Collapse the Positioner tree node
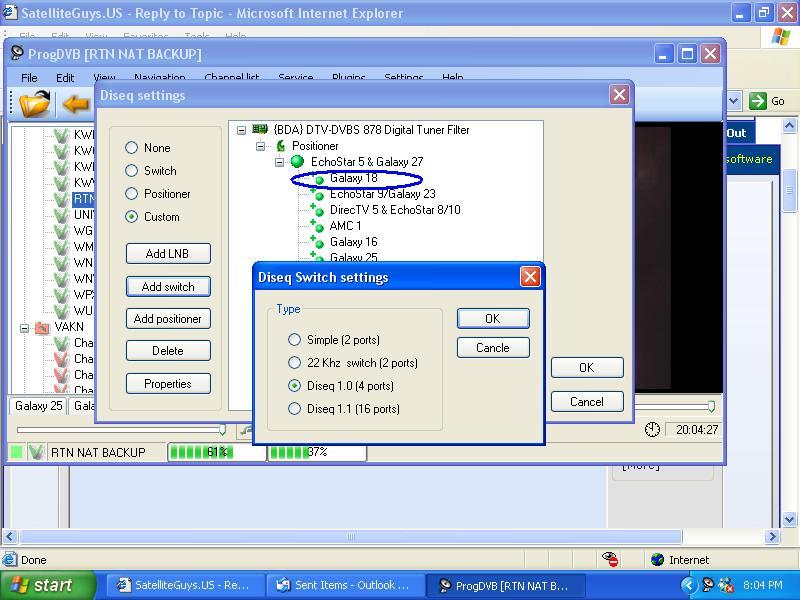 pyautogui.click(x=260, y=146)
